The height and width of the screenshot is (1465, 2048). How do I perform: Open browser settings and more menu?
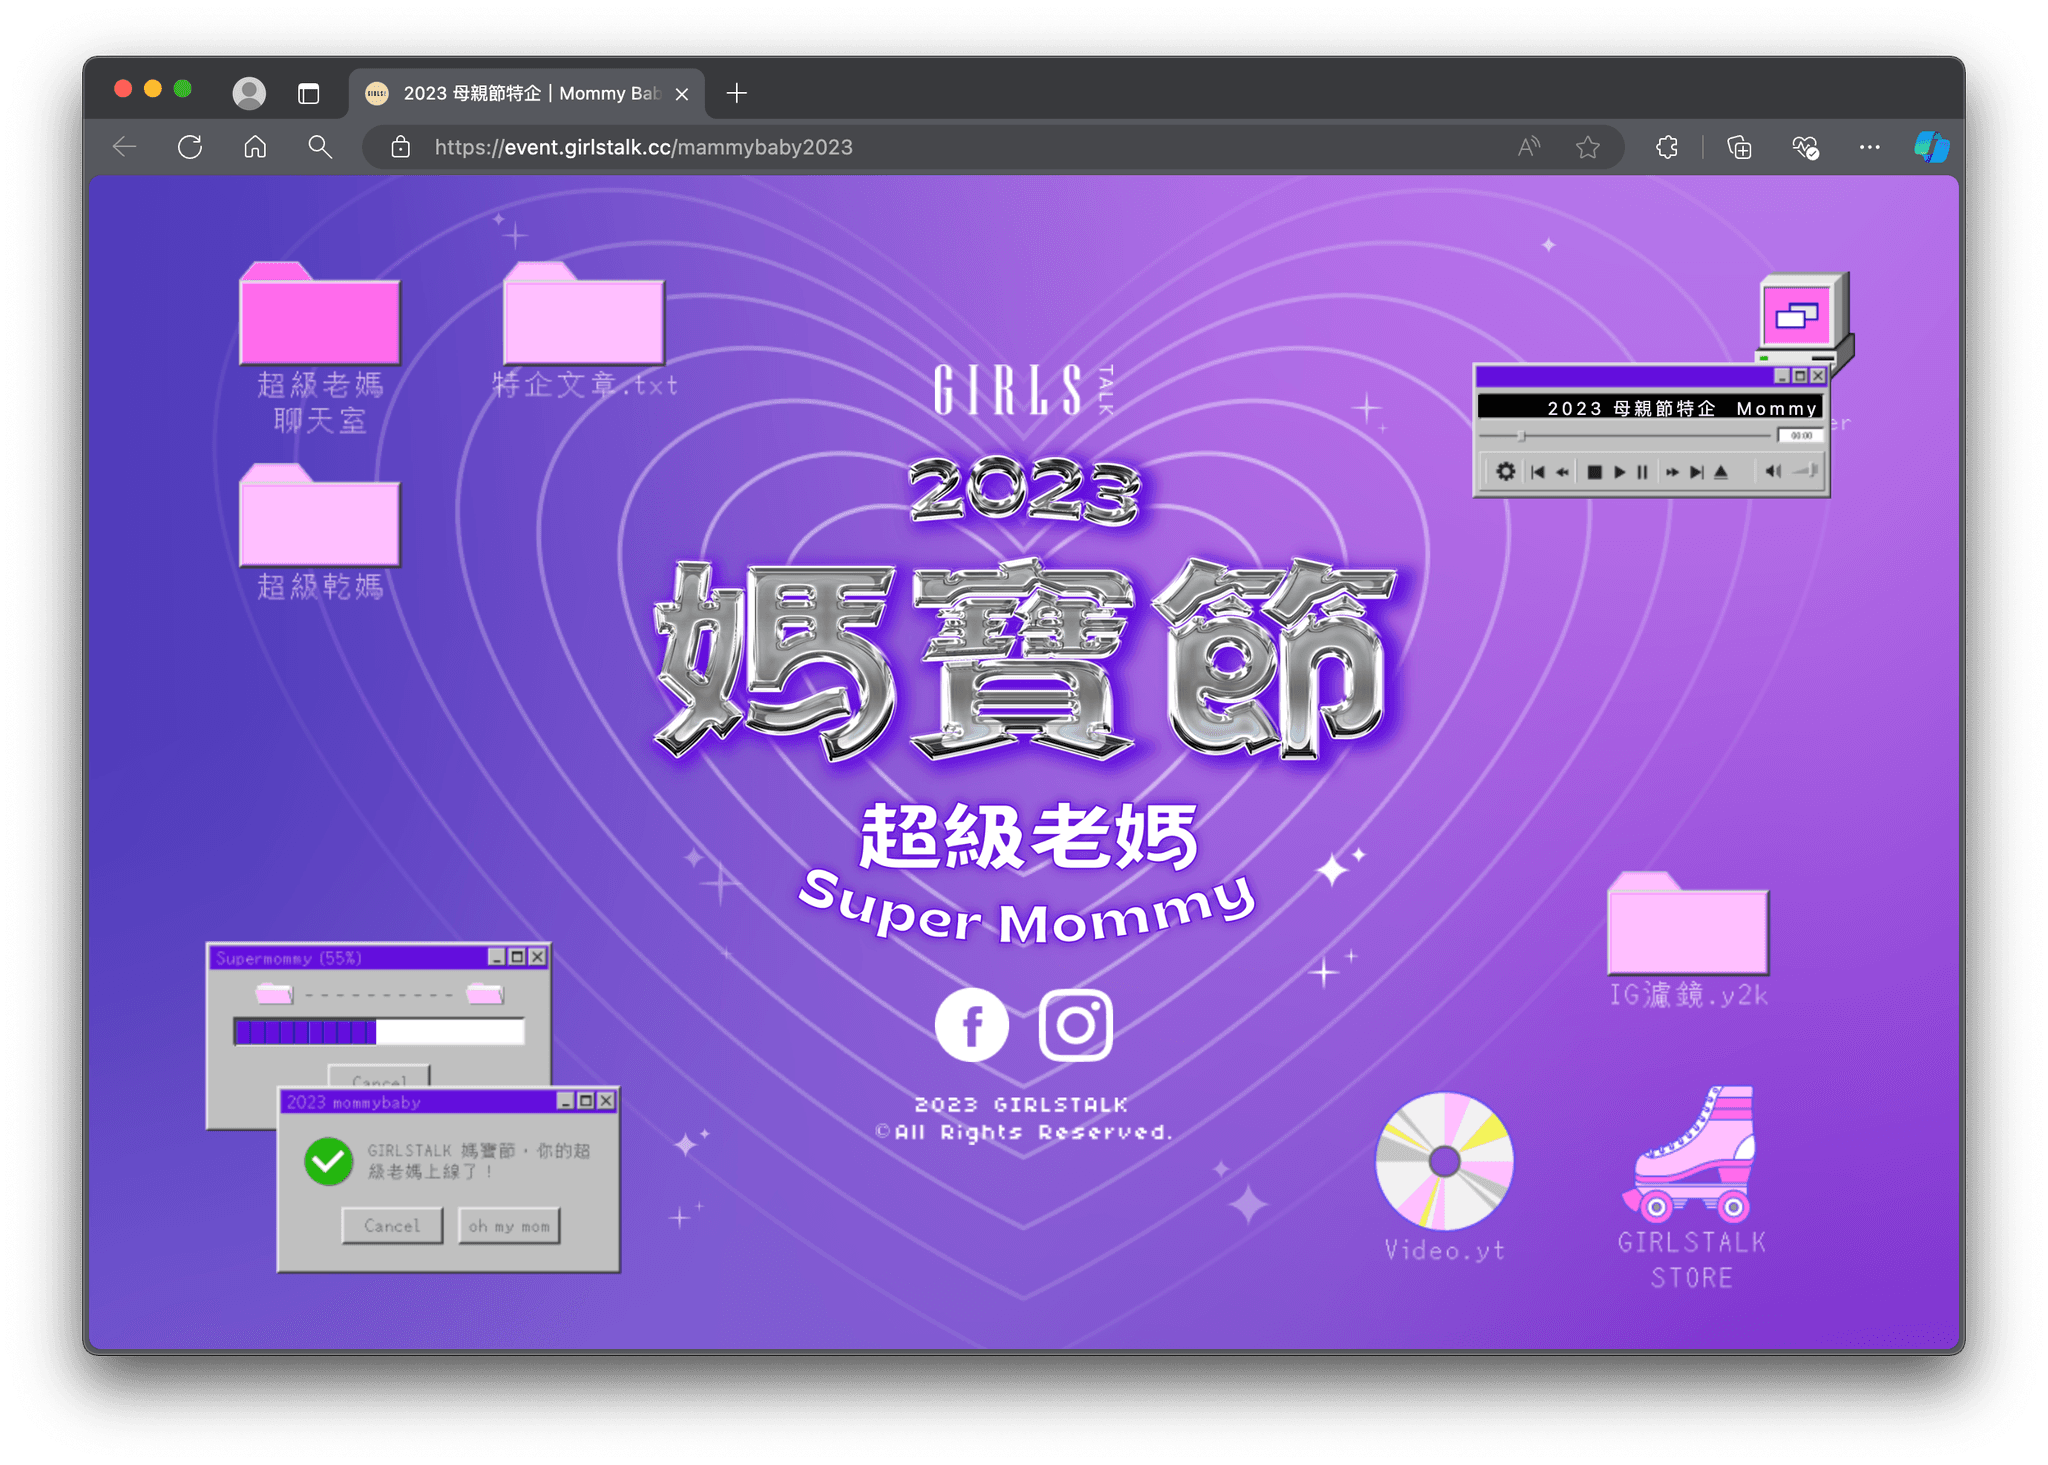pos(1870,147)
